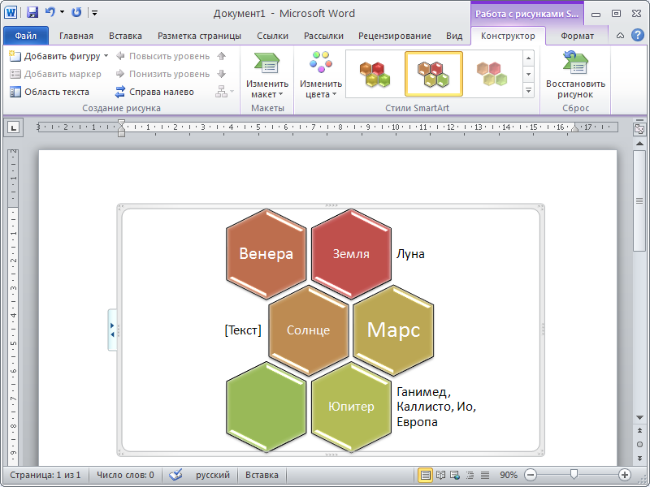Switch to the Вставка (Insert) tab

point(124,36)
